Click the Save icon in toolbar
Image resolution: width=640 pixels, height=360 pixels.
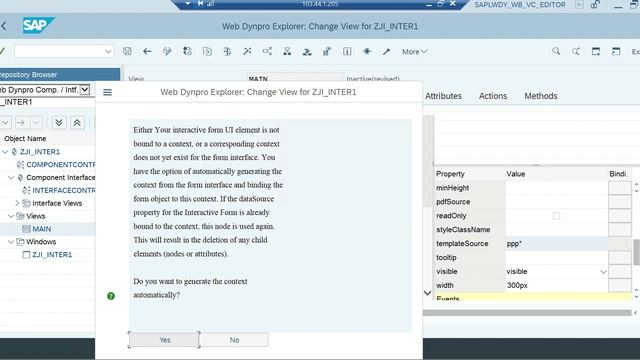point(127,51)
